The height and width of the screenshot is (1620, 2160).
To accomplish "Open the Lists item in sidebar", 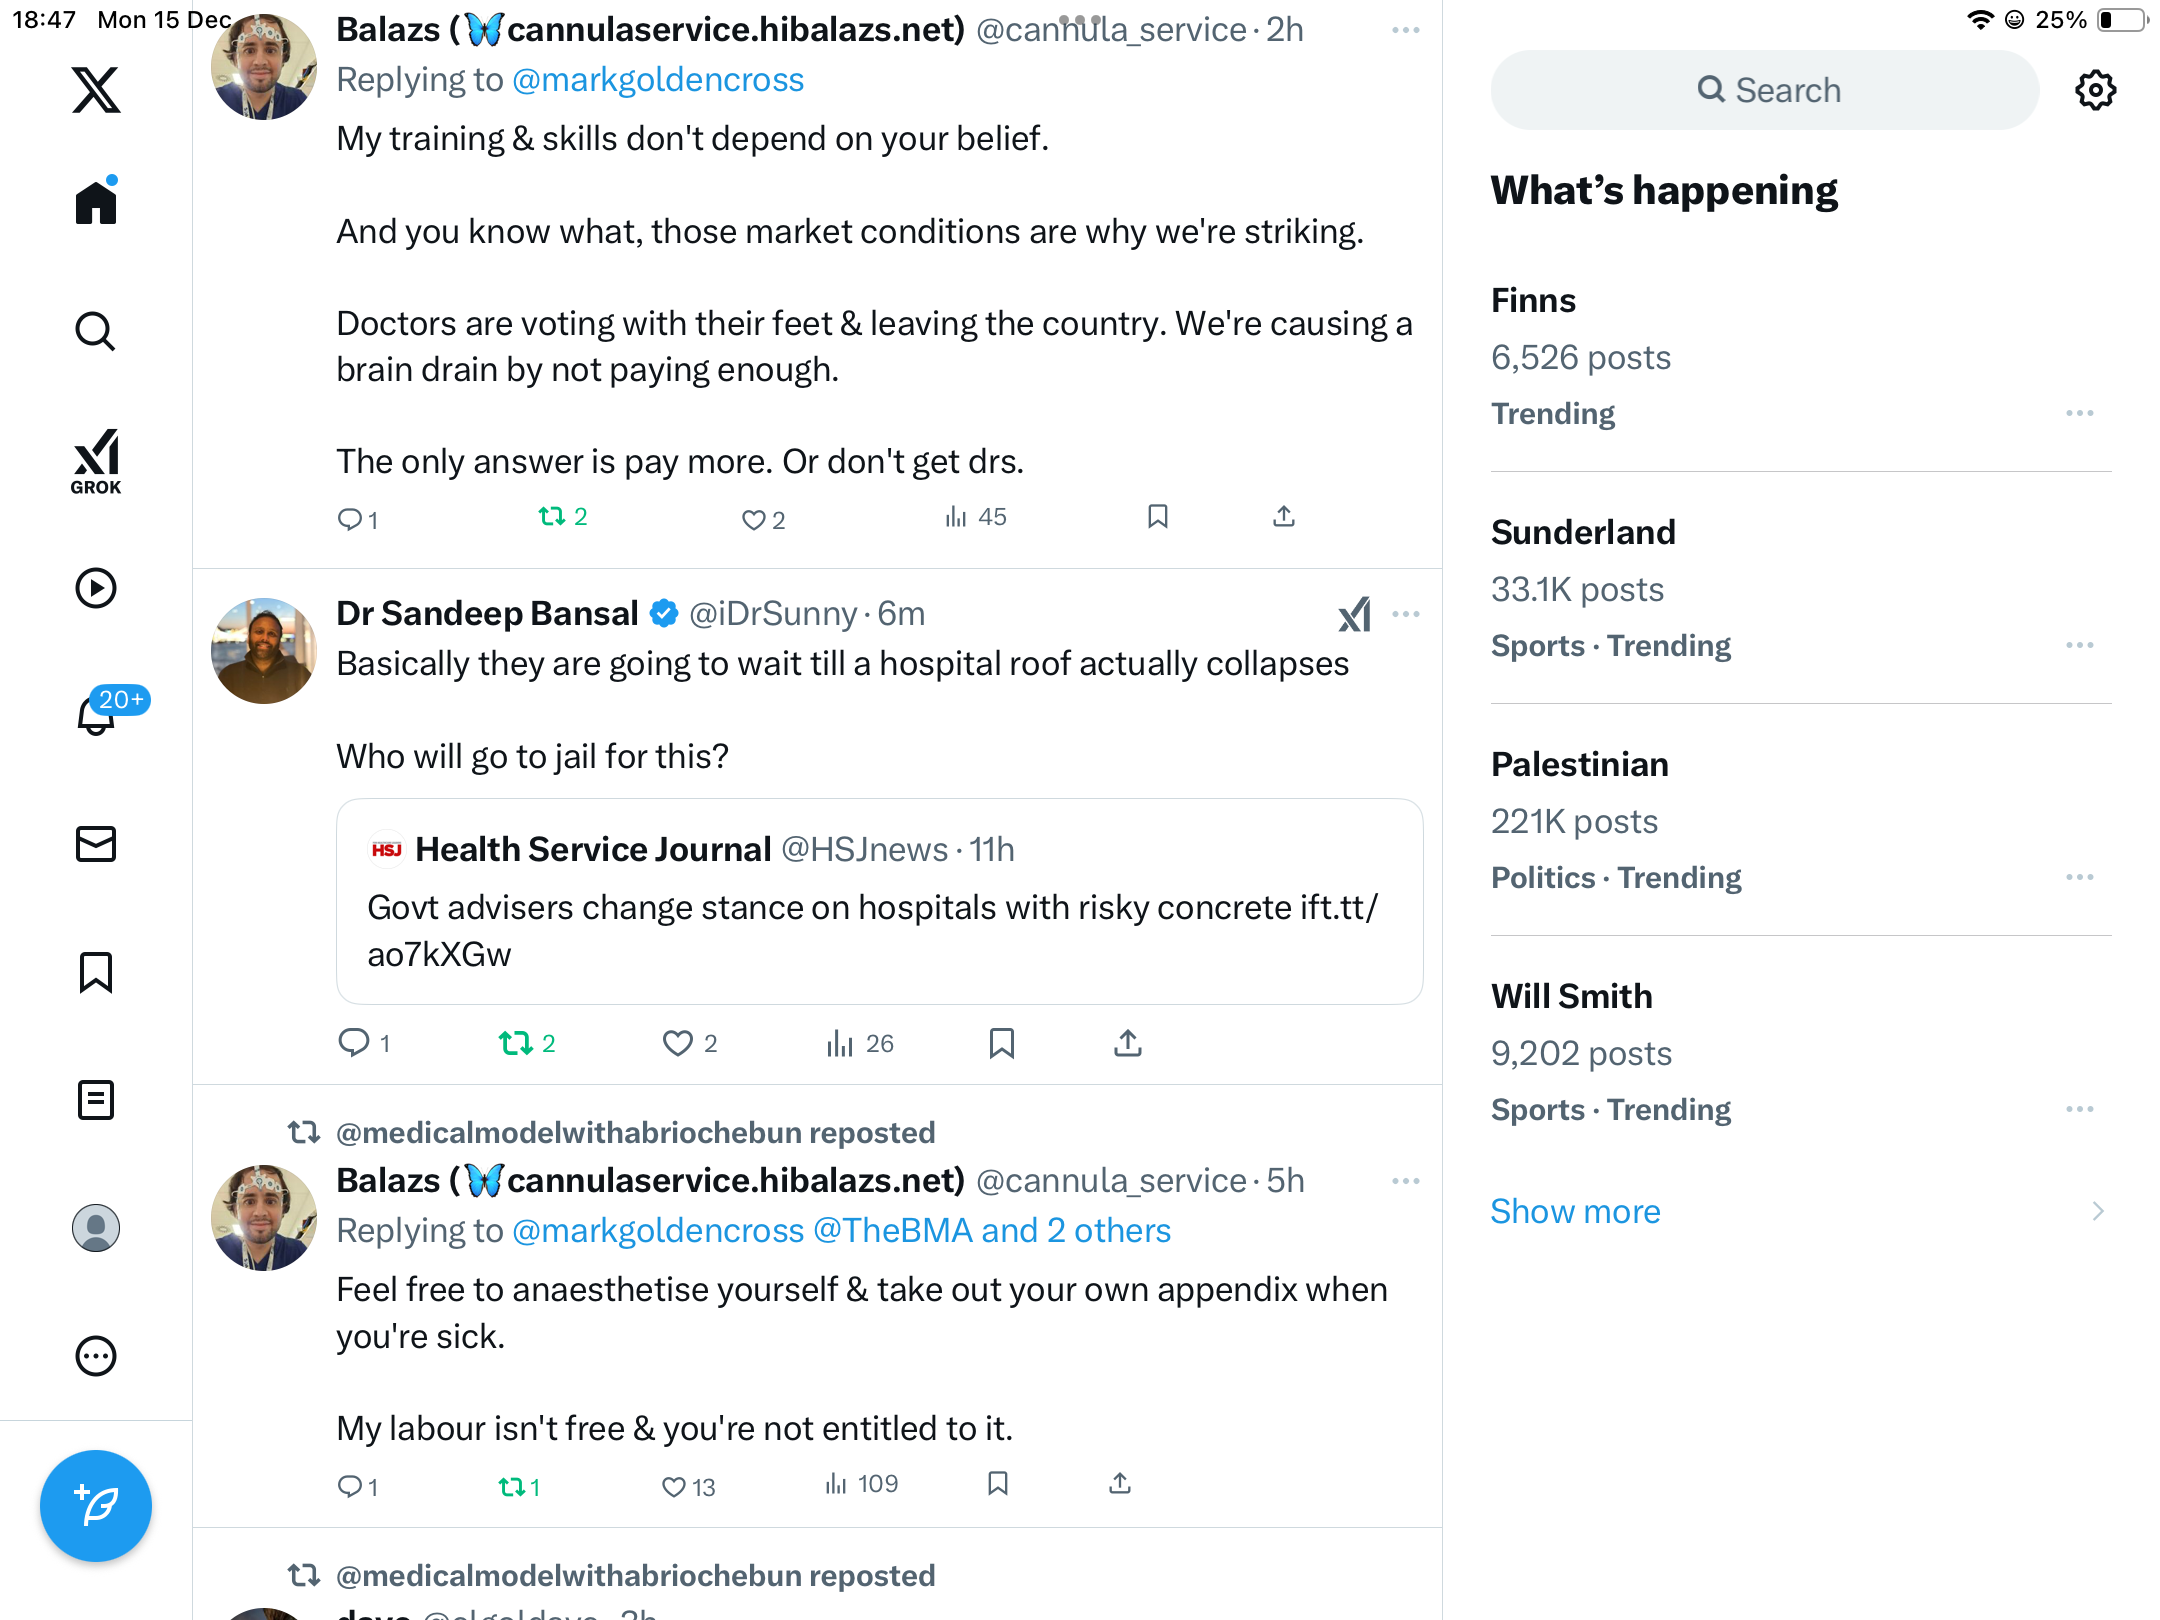I will 96,1100.
